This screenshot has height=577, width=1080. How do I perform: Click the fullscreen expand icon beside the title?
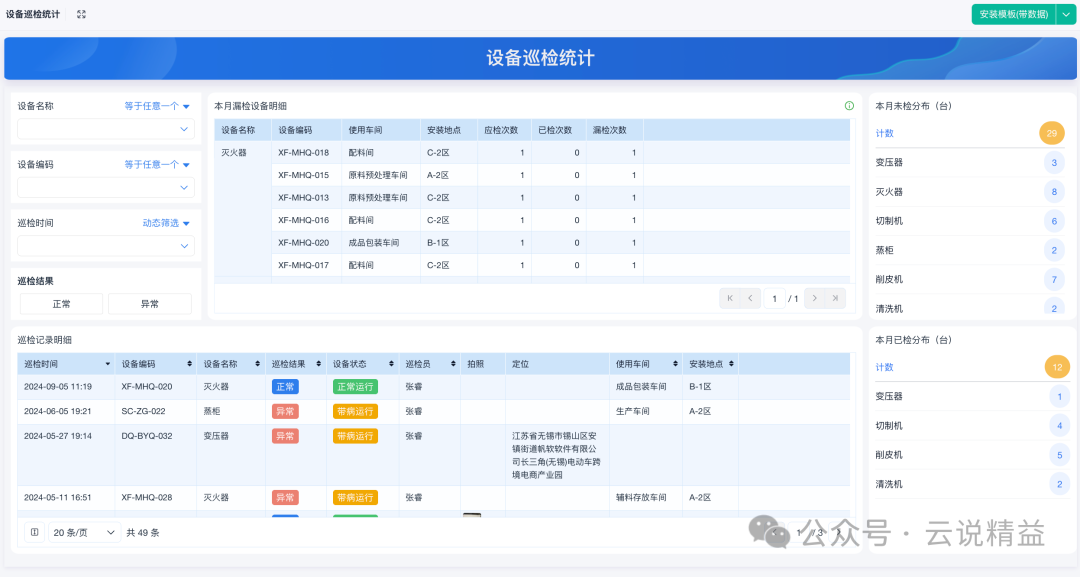(x=81, y=14)
